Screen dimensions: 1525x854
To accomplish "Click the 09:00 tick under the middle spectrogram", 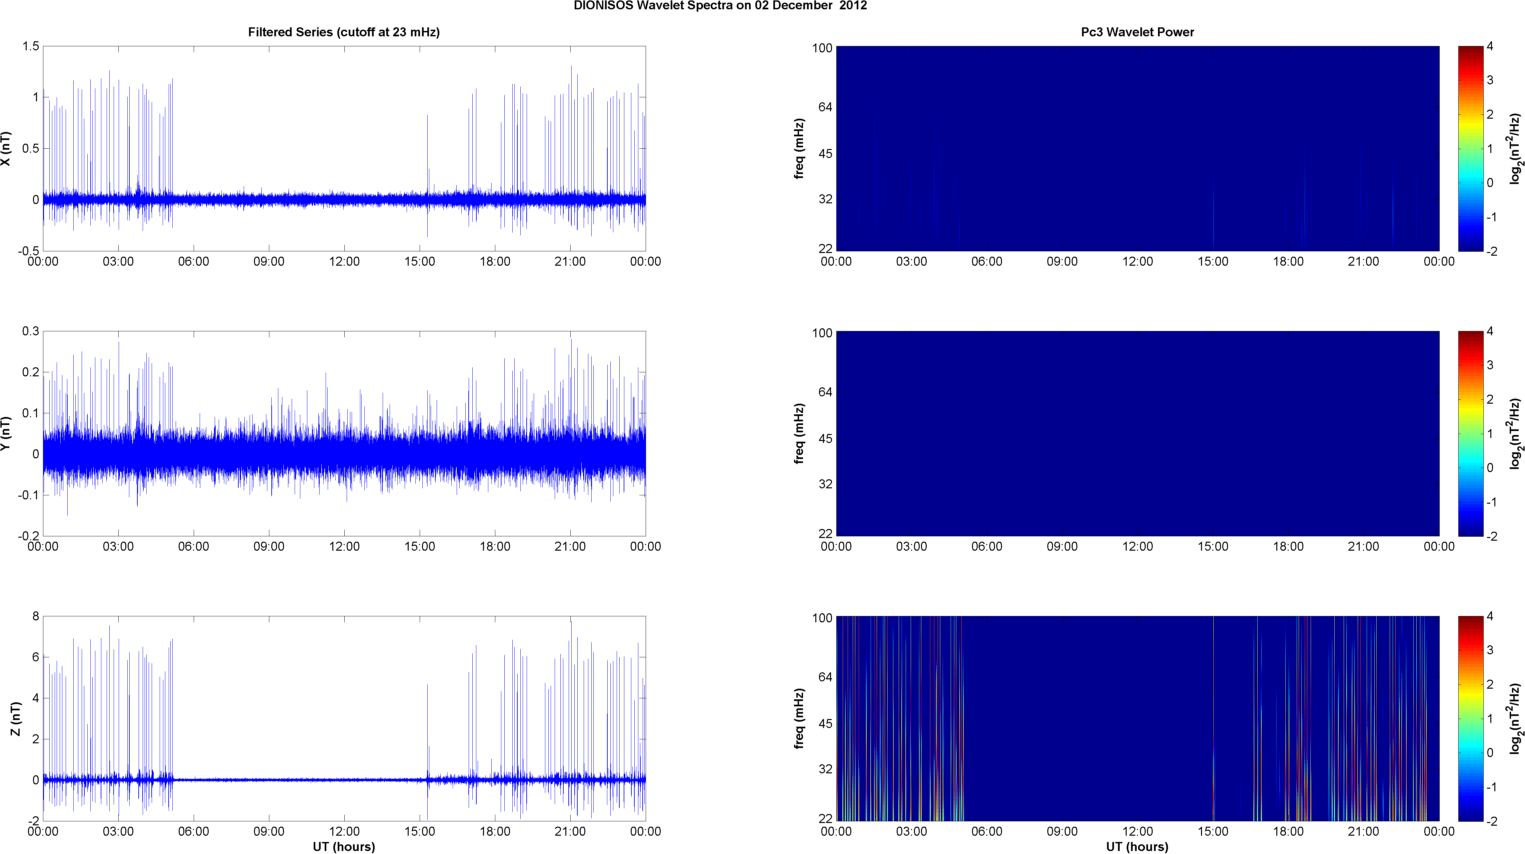I will pyautogui.click(x=1062, y=547).
